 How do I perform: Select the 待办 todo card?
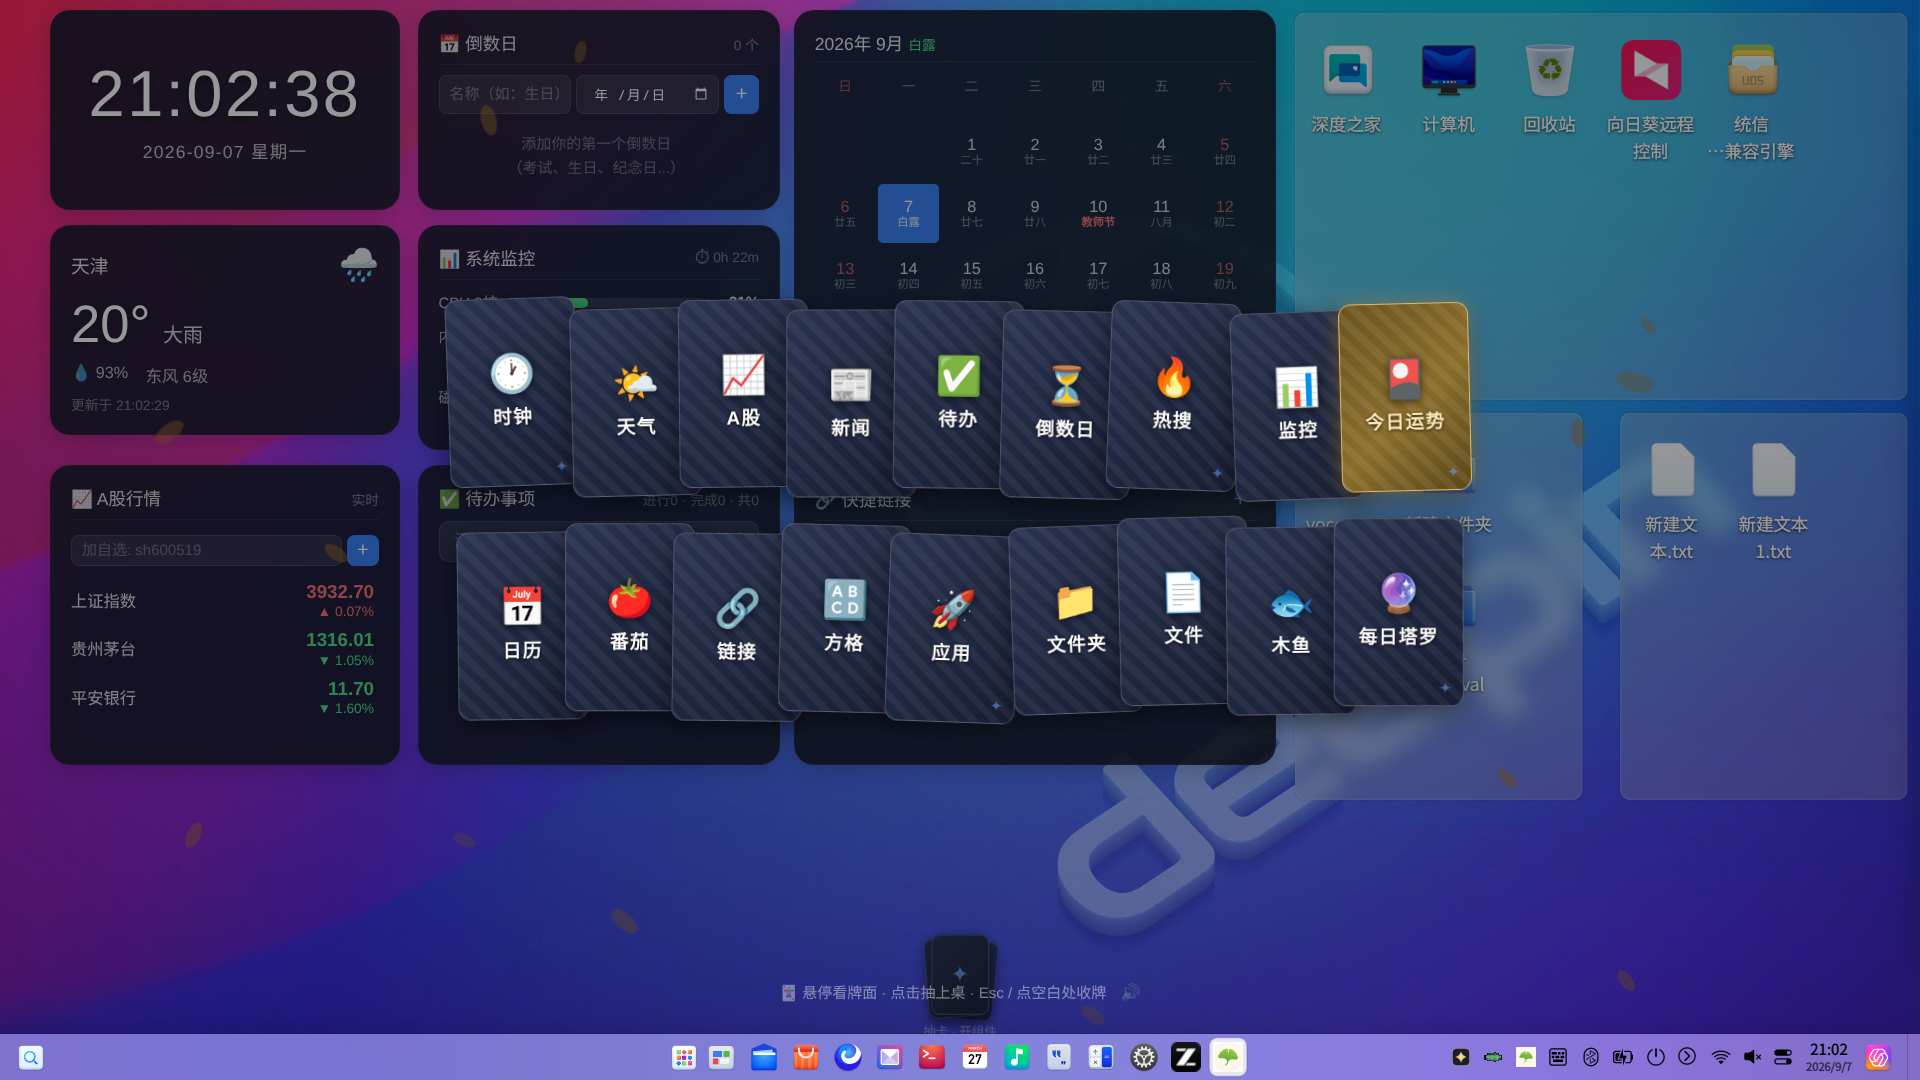click(956, 394)
